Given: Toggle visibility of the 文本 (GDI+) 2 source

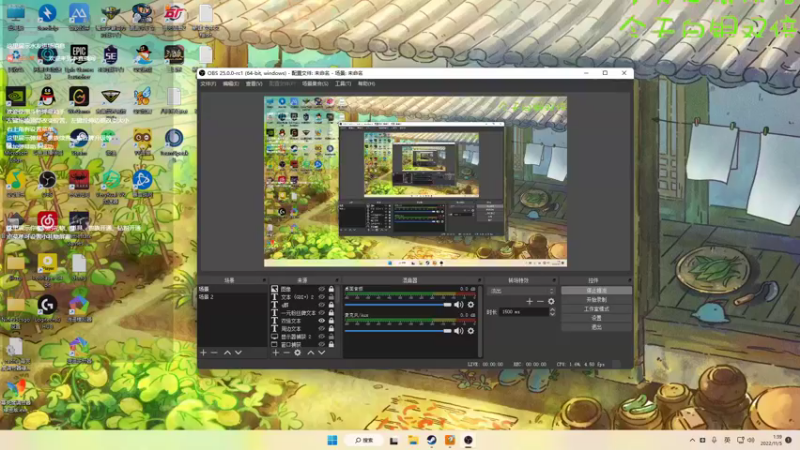Looking at the screenshot, I should pos(321,297).
